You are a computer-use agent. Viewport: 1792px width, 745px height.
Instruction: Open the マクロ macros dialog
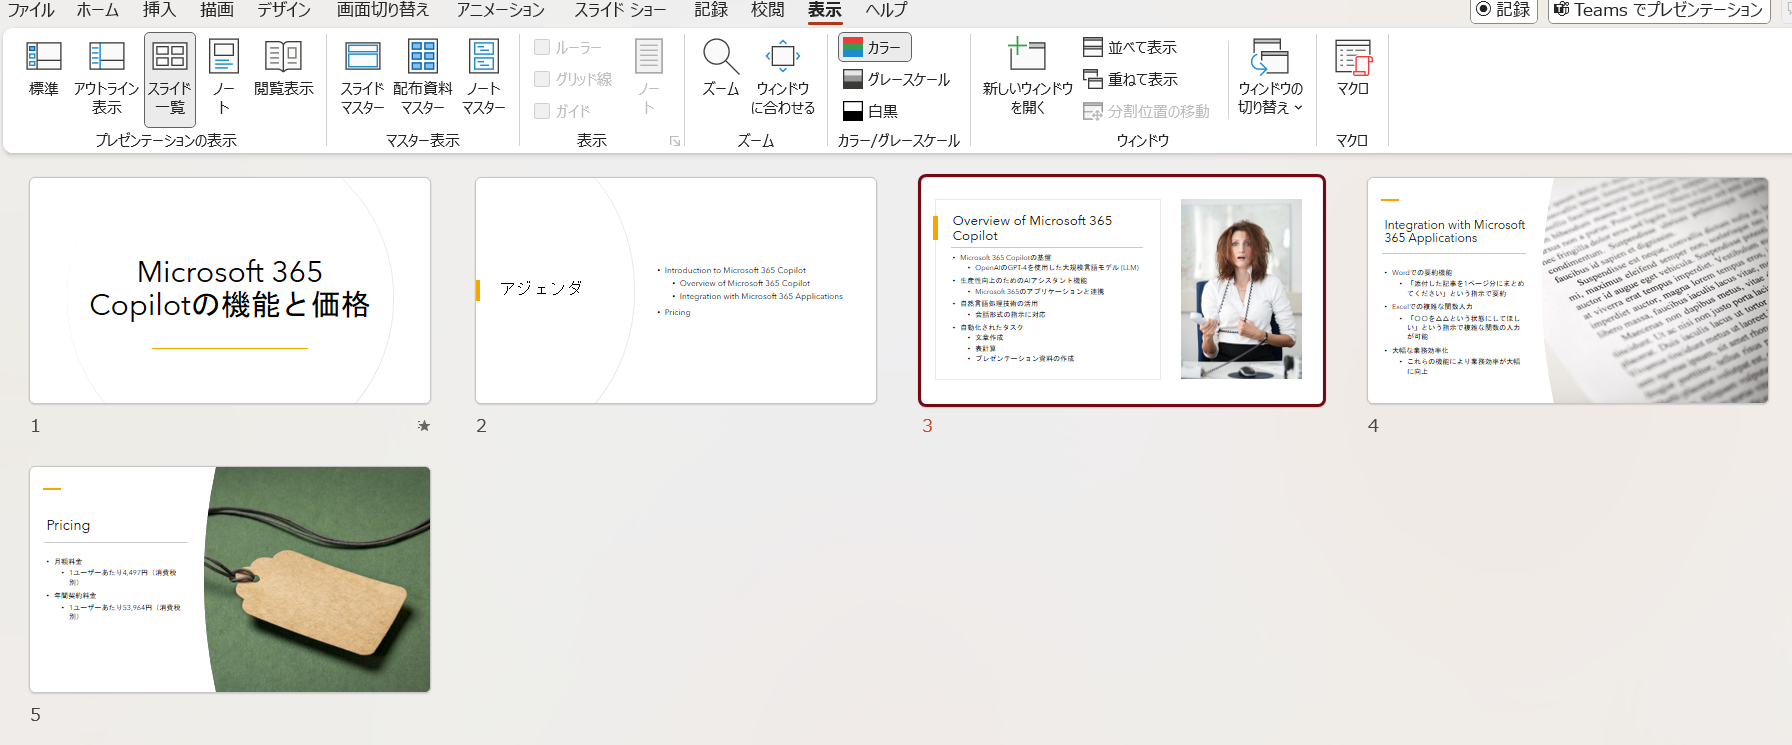point(1353,70)
